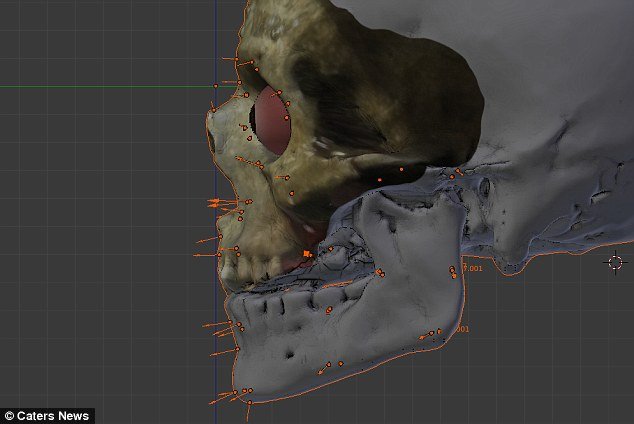Click the upper .001 label near the jaw angle

click(x=472, y=268)
